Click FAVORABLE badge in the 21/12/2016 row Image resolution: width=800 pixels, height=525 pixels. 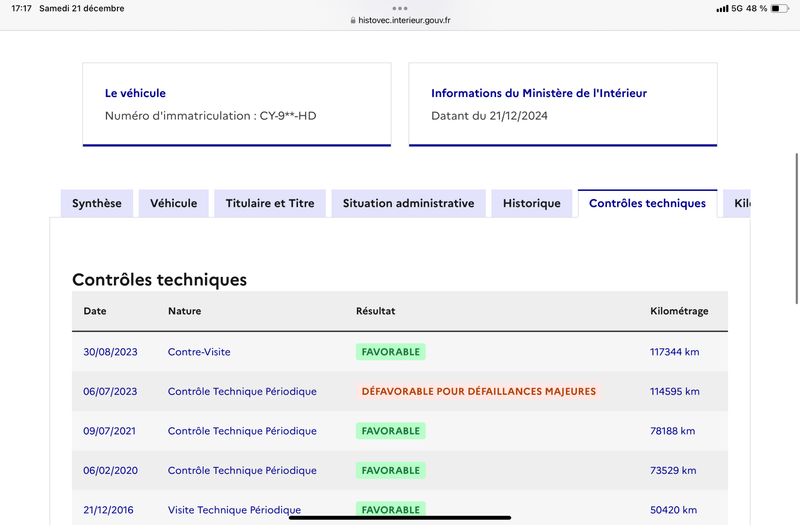coord(391,509)
